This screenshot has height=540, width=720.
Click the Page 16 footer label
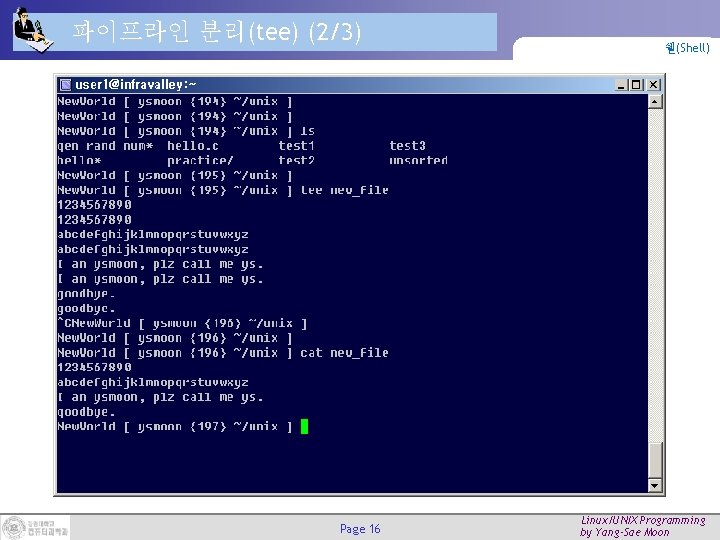tap(360, 529)
